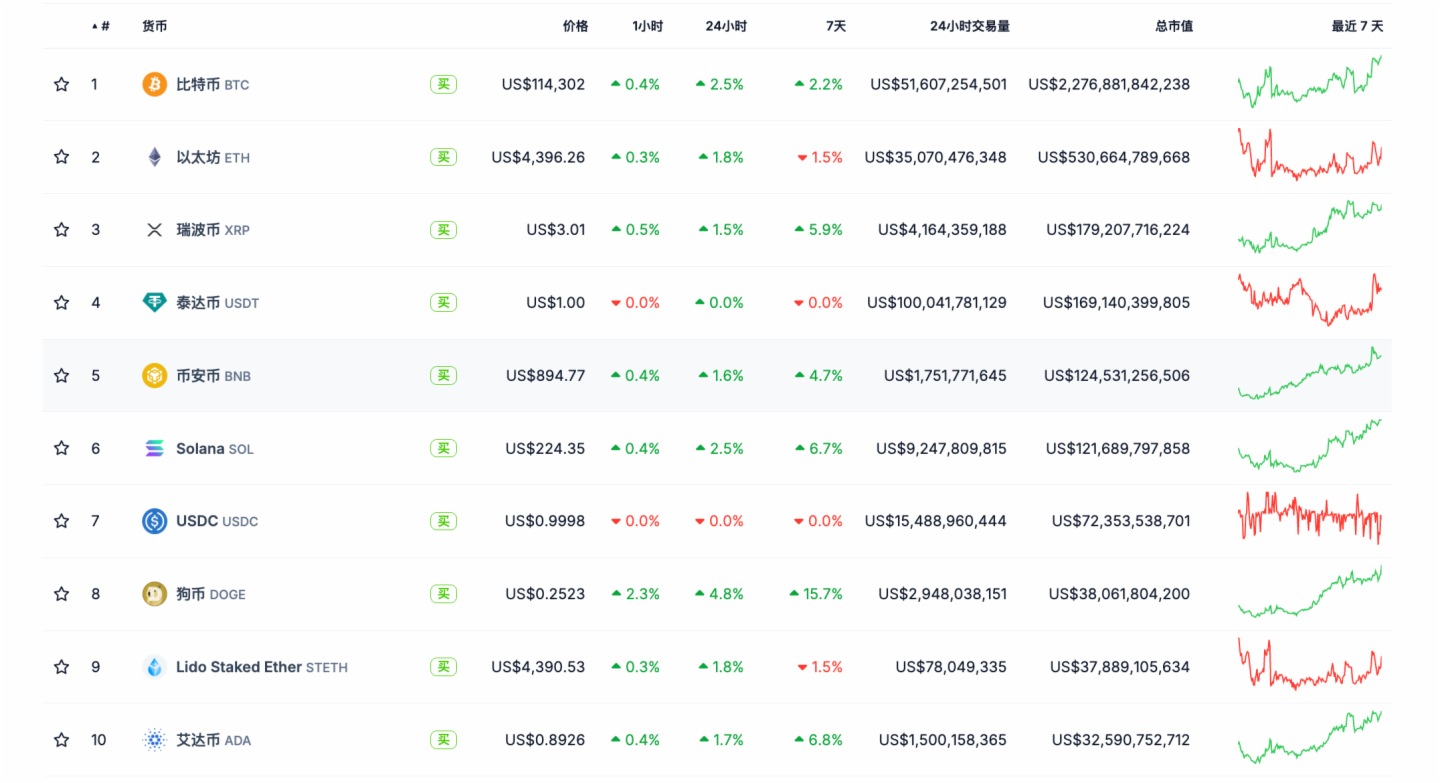1440x783 pixels.
Task: Click the 价格 price column header
Action: [575, 26]
